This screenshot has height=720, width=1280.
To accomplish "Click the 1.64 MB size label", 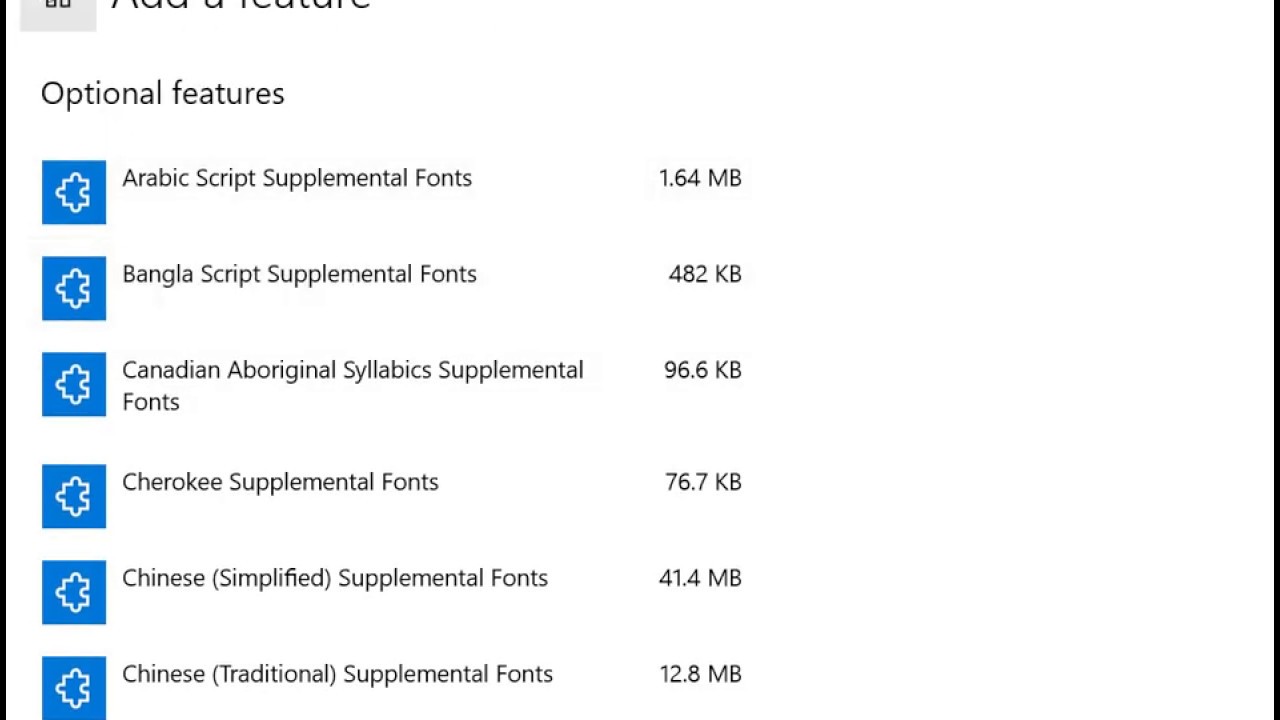I will tap(700, 178).
